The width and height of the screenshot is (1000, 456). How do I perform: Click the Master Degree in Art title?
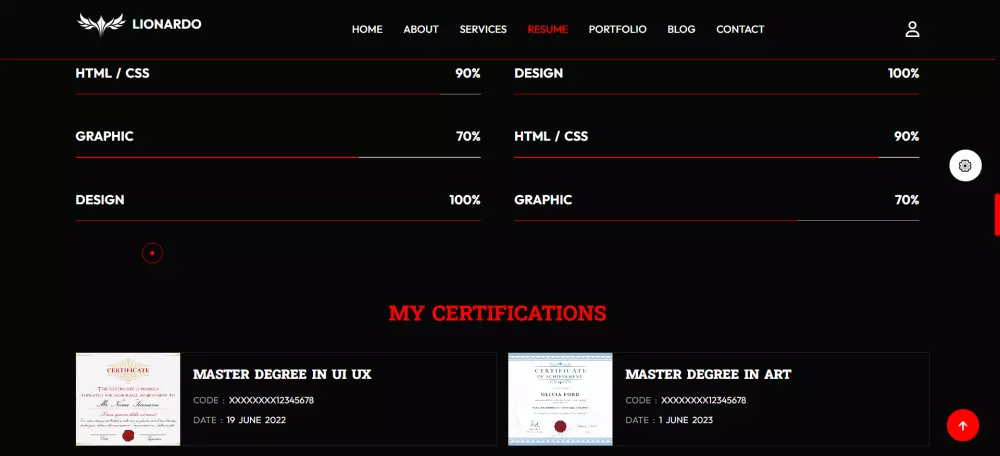(x=708, y=374)
